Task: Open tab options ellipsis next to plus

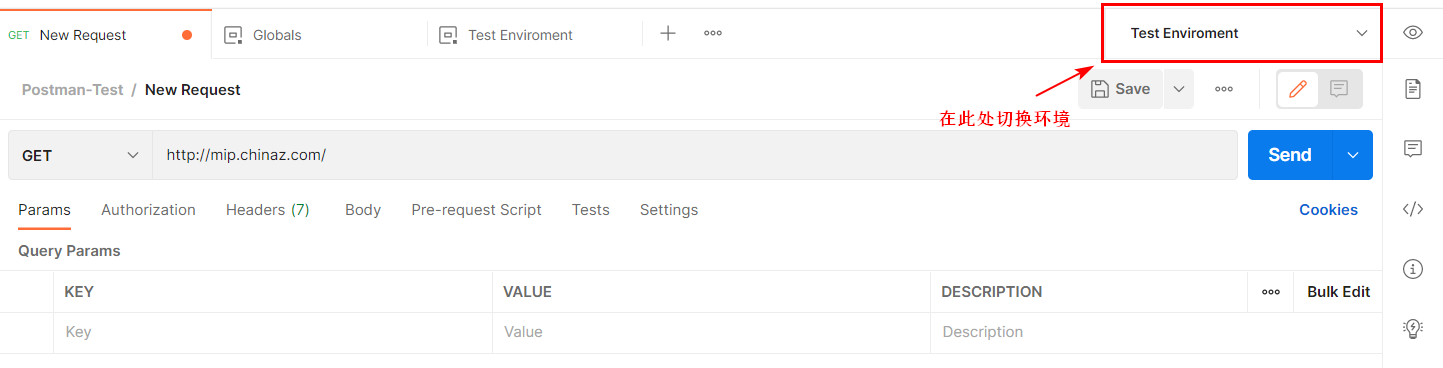Action: tap(713, 33)
